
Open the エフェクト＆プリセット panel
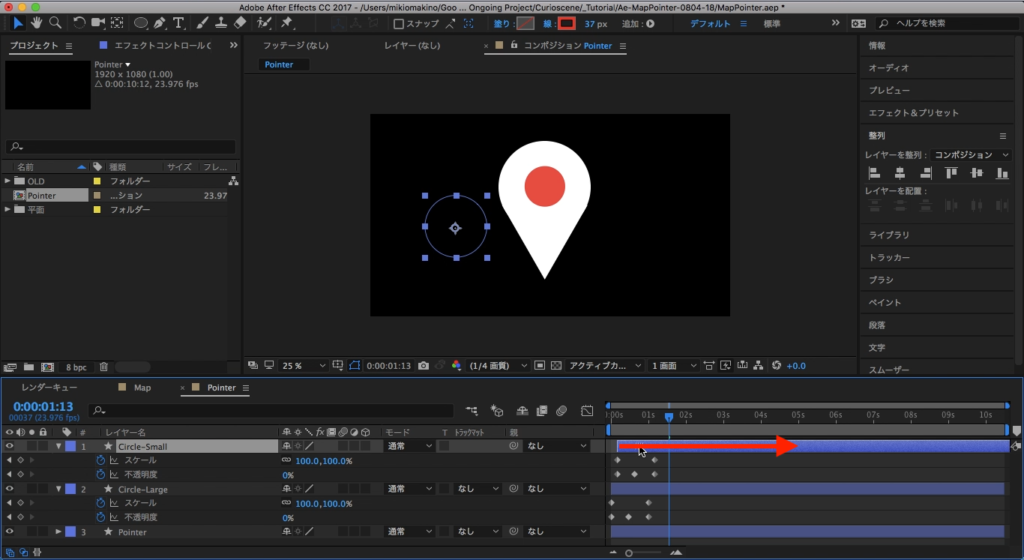point(913,113)
